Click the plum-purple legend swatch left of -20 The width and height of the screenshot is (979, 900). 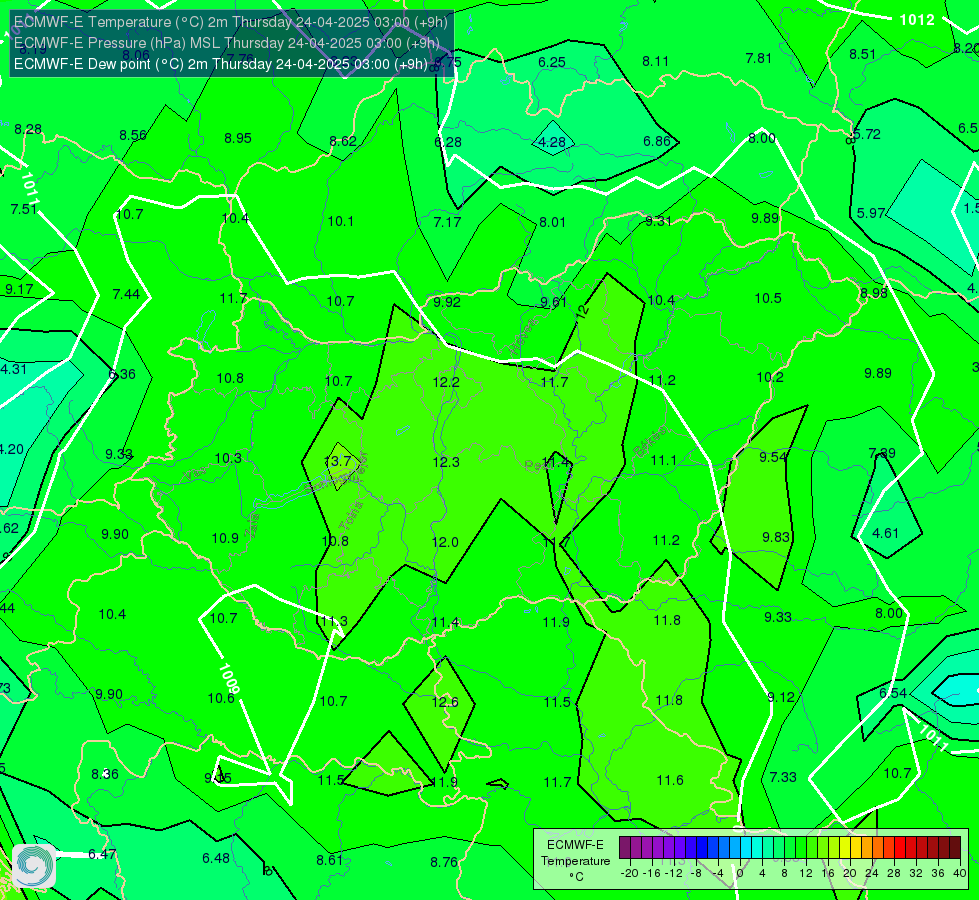(625, 848)
